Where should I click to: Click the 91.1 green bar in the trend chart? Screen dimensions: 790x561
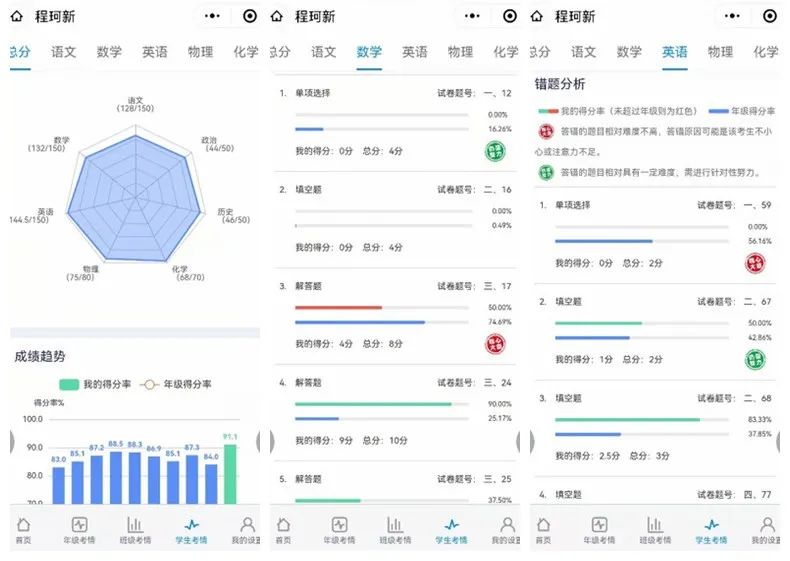[230, 474]
